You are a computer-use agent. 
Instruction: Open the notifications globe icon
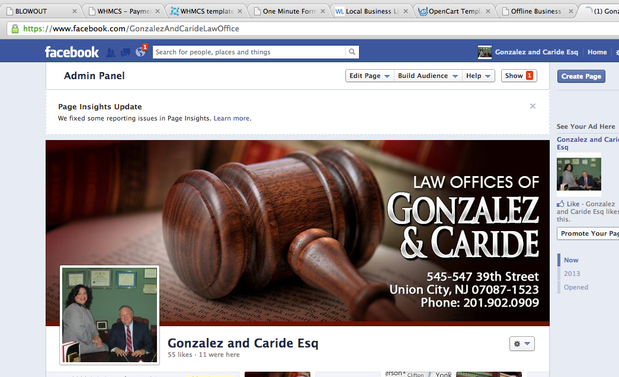pyautogui.click(x=141, y=52)
